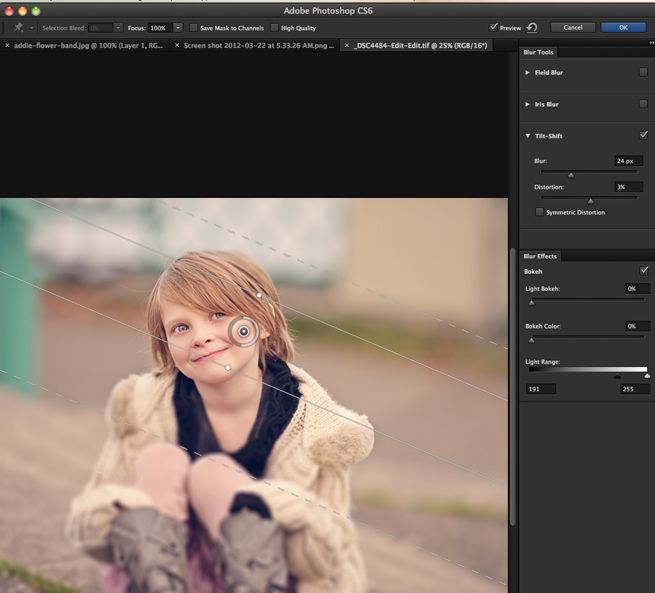655x593 pixels.
Task: Click the tilt-shift blur ring center pin
Action: click(x=243, y=330)
